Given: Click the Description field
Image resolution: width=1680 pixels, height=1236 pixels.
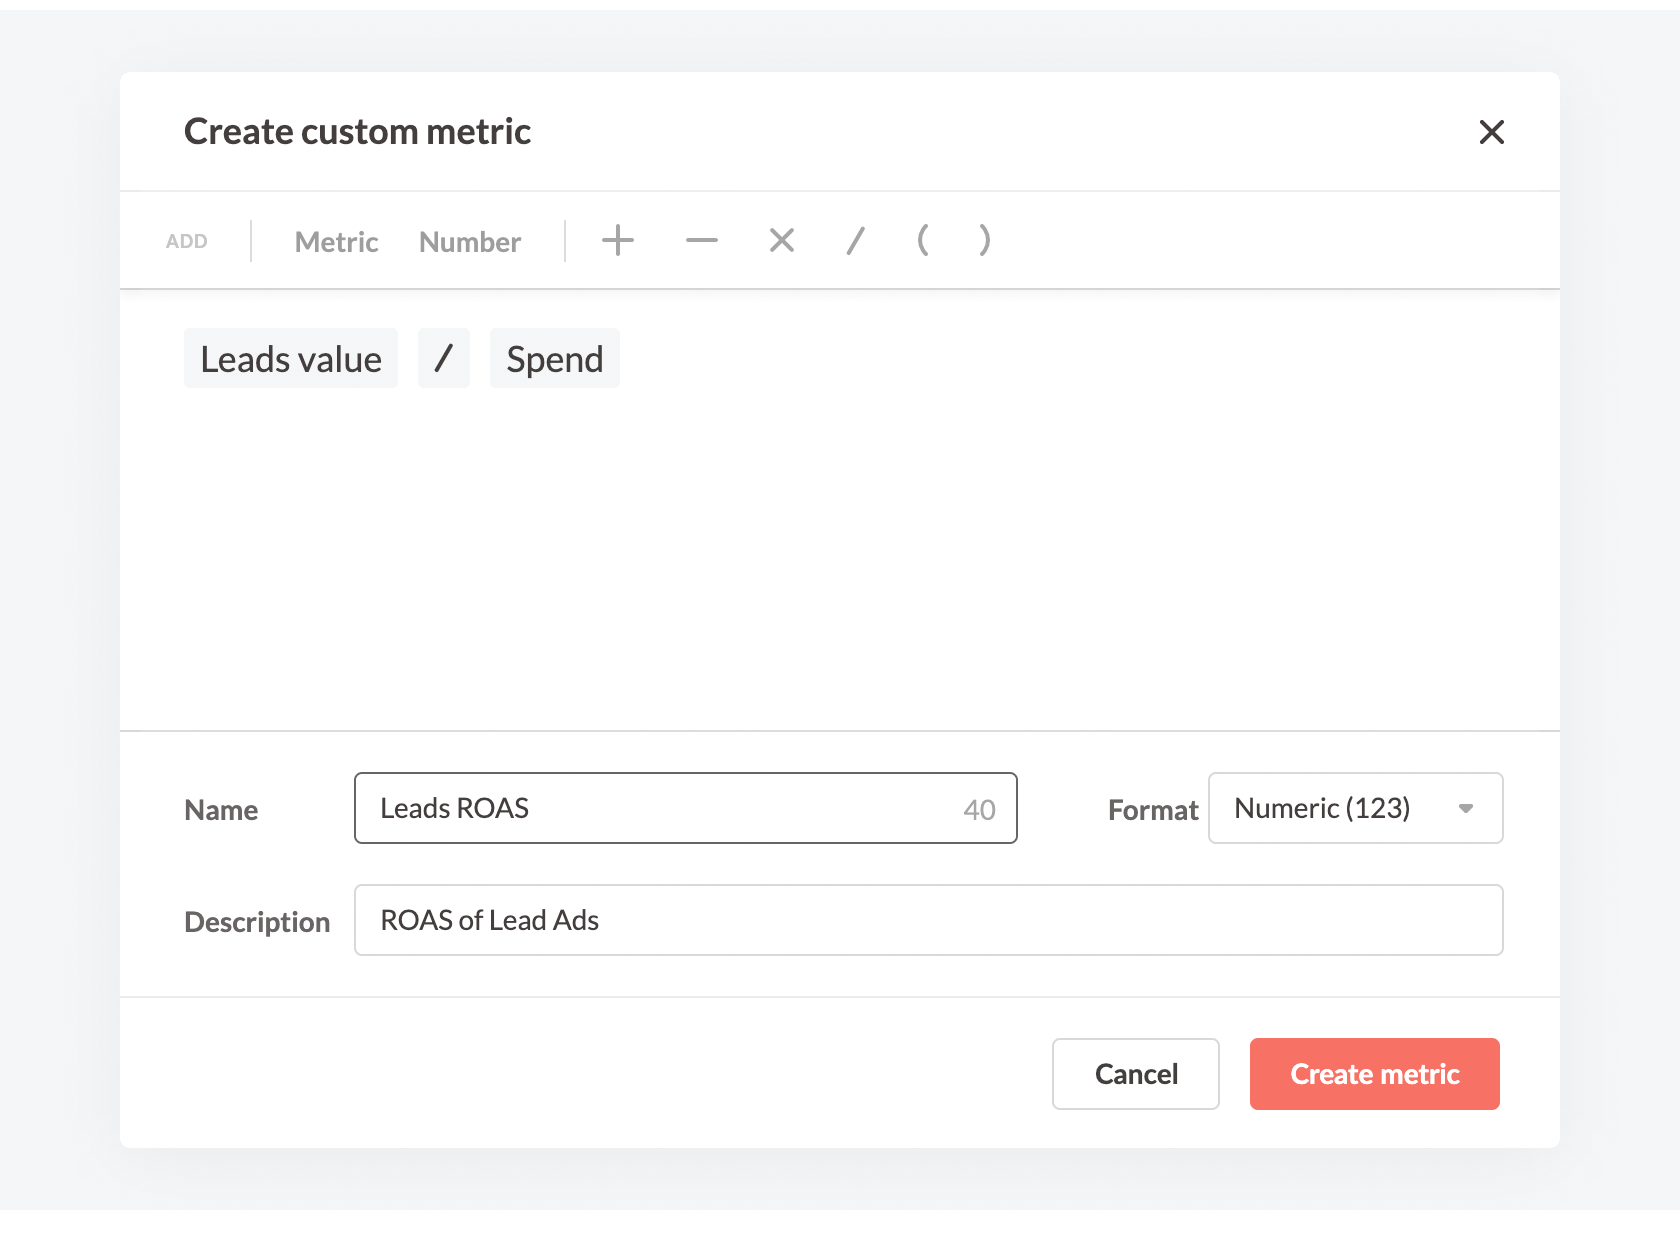Looking at the screenshot, I should [x=929, y=920].
